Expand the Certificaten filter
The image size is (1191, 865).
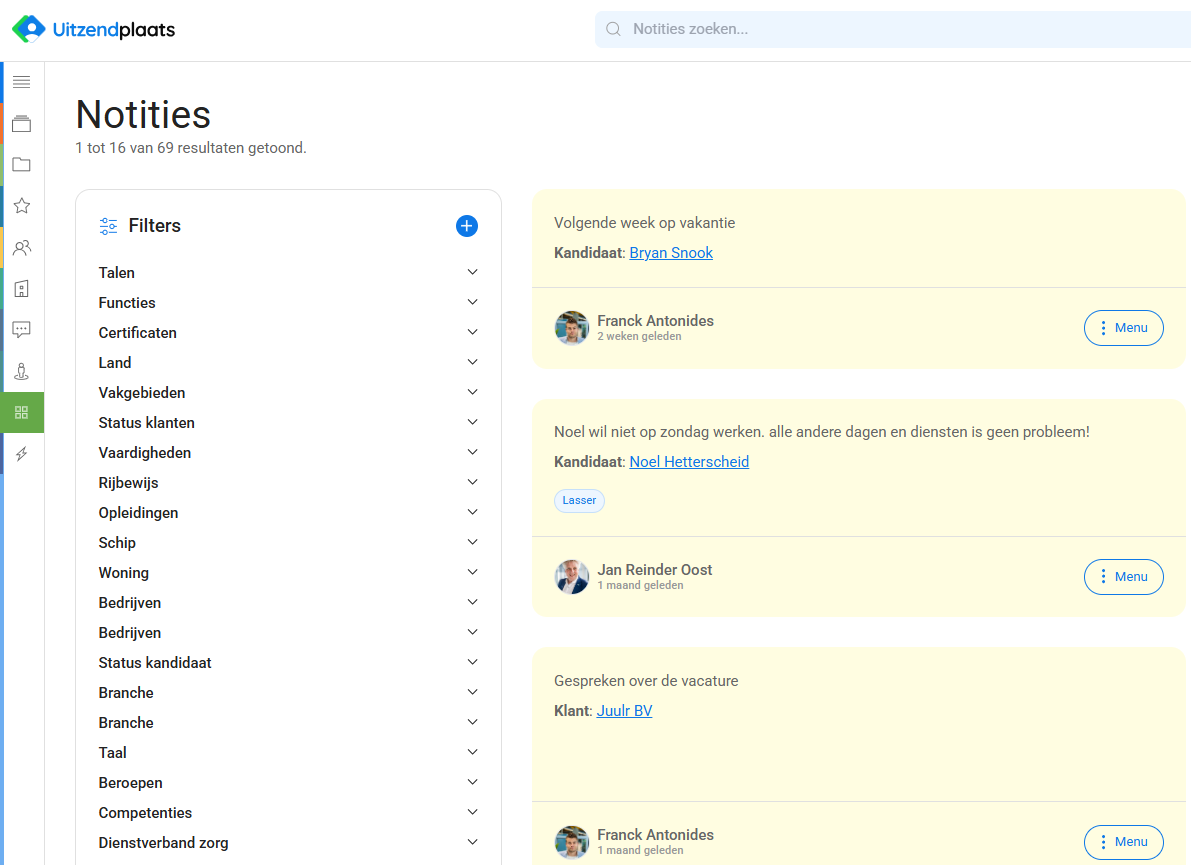point(288,333)
